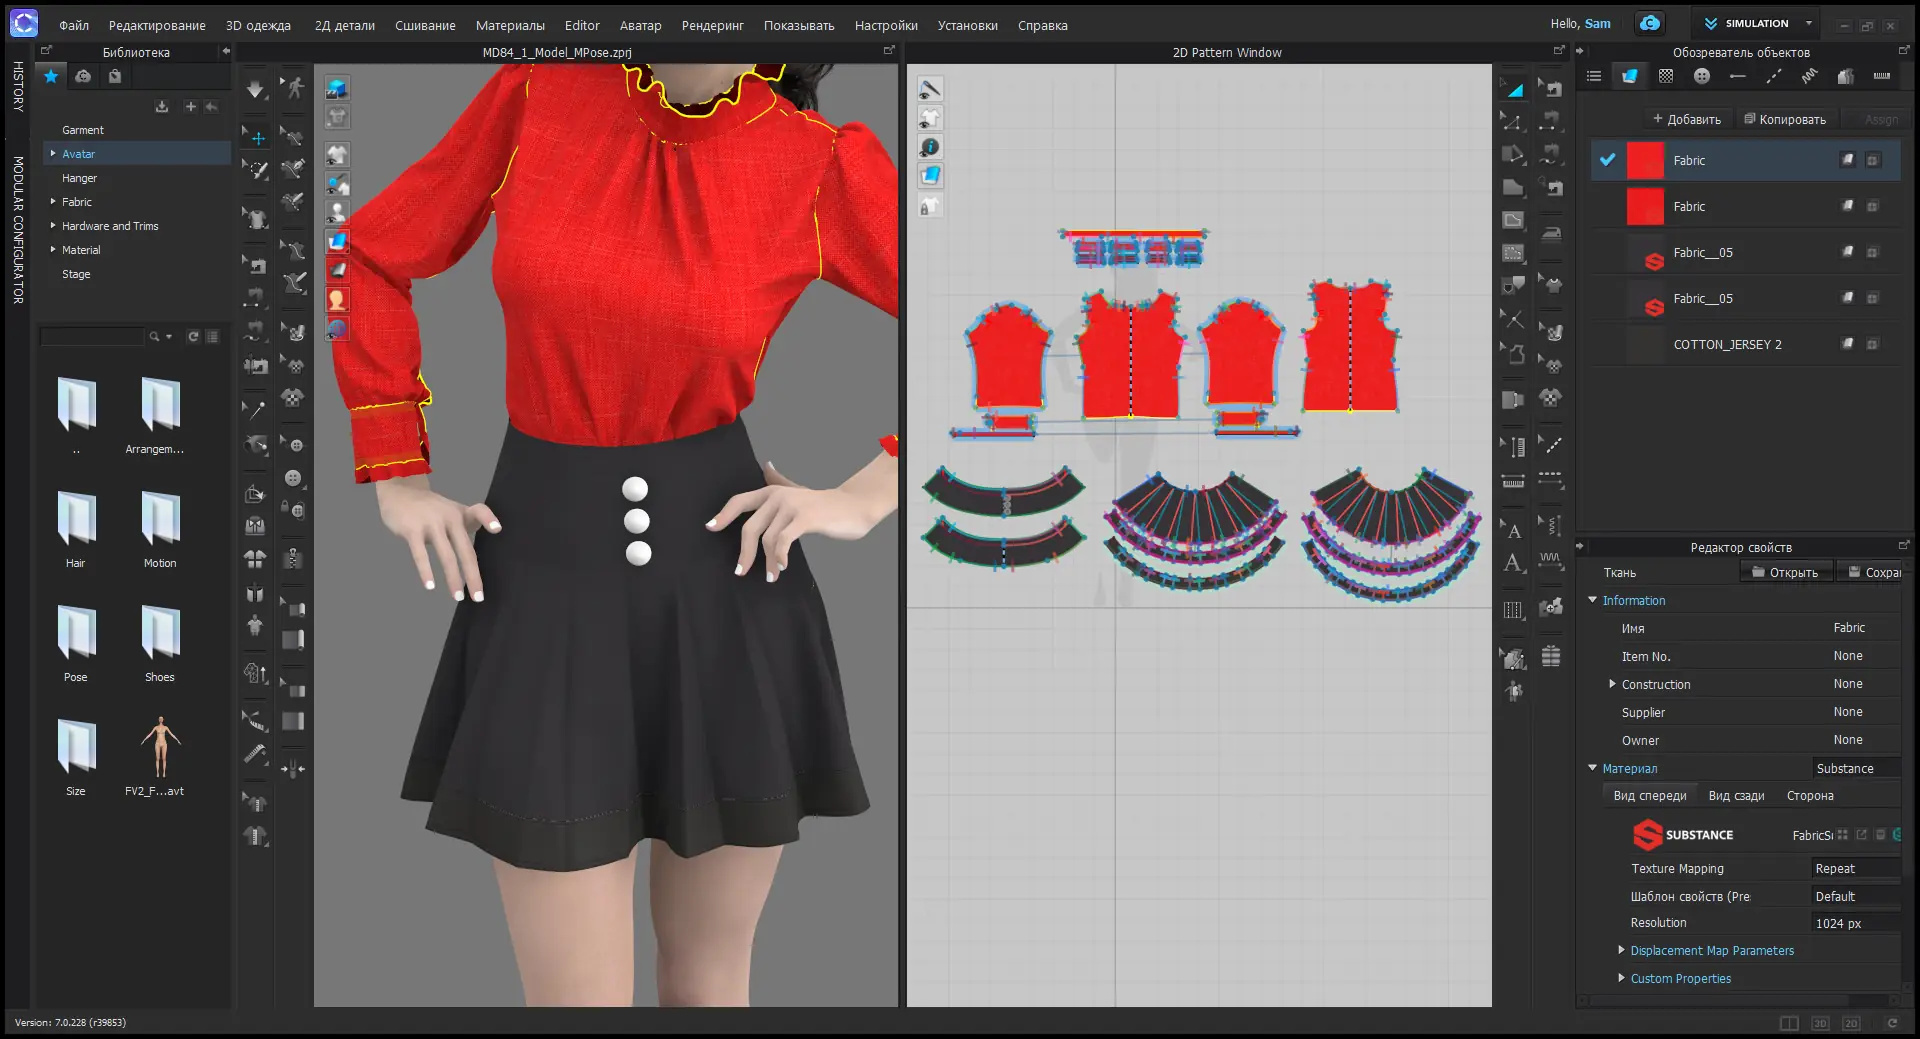Open the Материалы menu
This screenshot has width=1920, height=1039.
(x=510, y=25)
